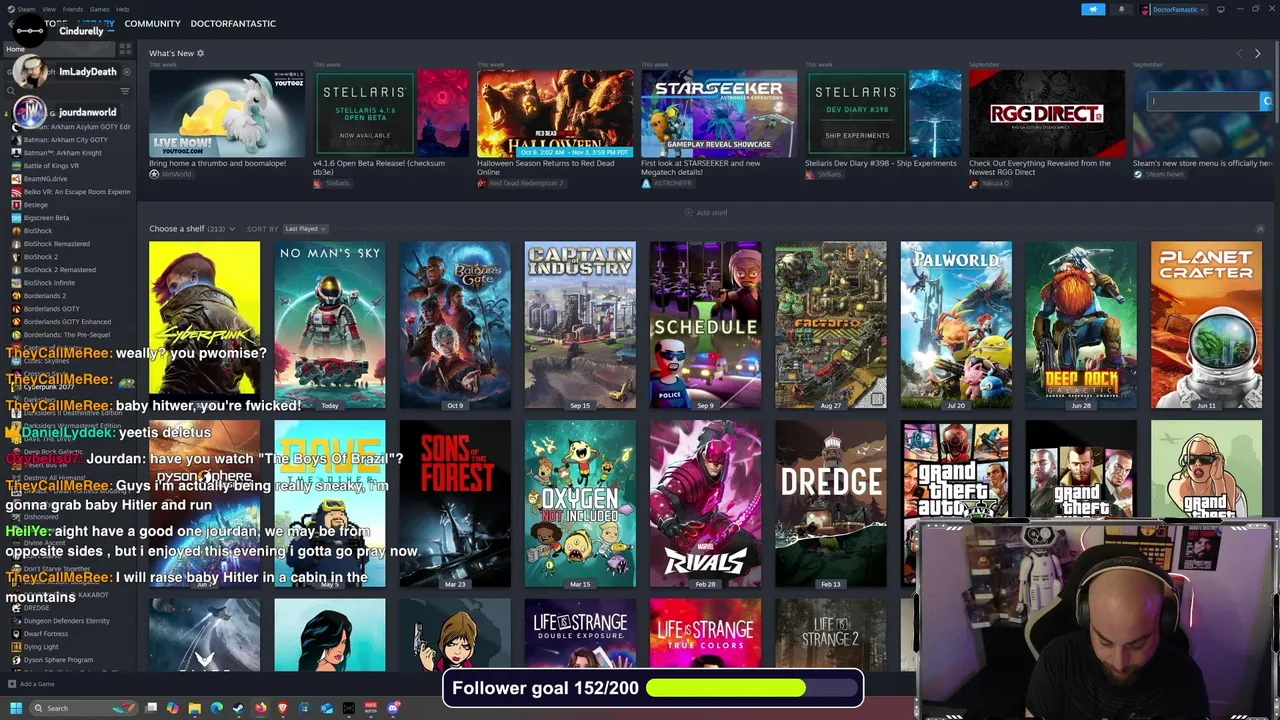The height and width of the screenshot is (720, 1280).
Task: Select the Factorio game cover
Action: click(831, 325)
